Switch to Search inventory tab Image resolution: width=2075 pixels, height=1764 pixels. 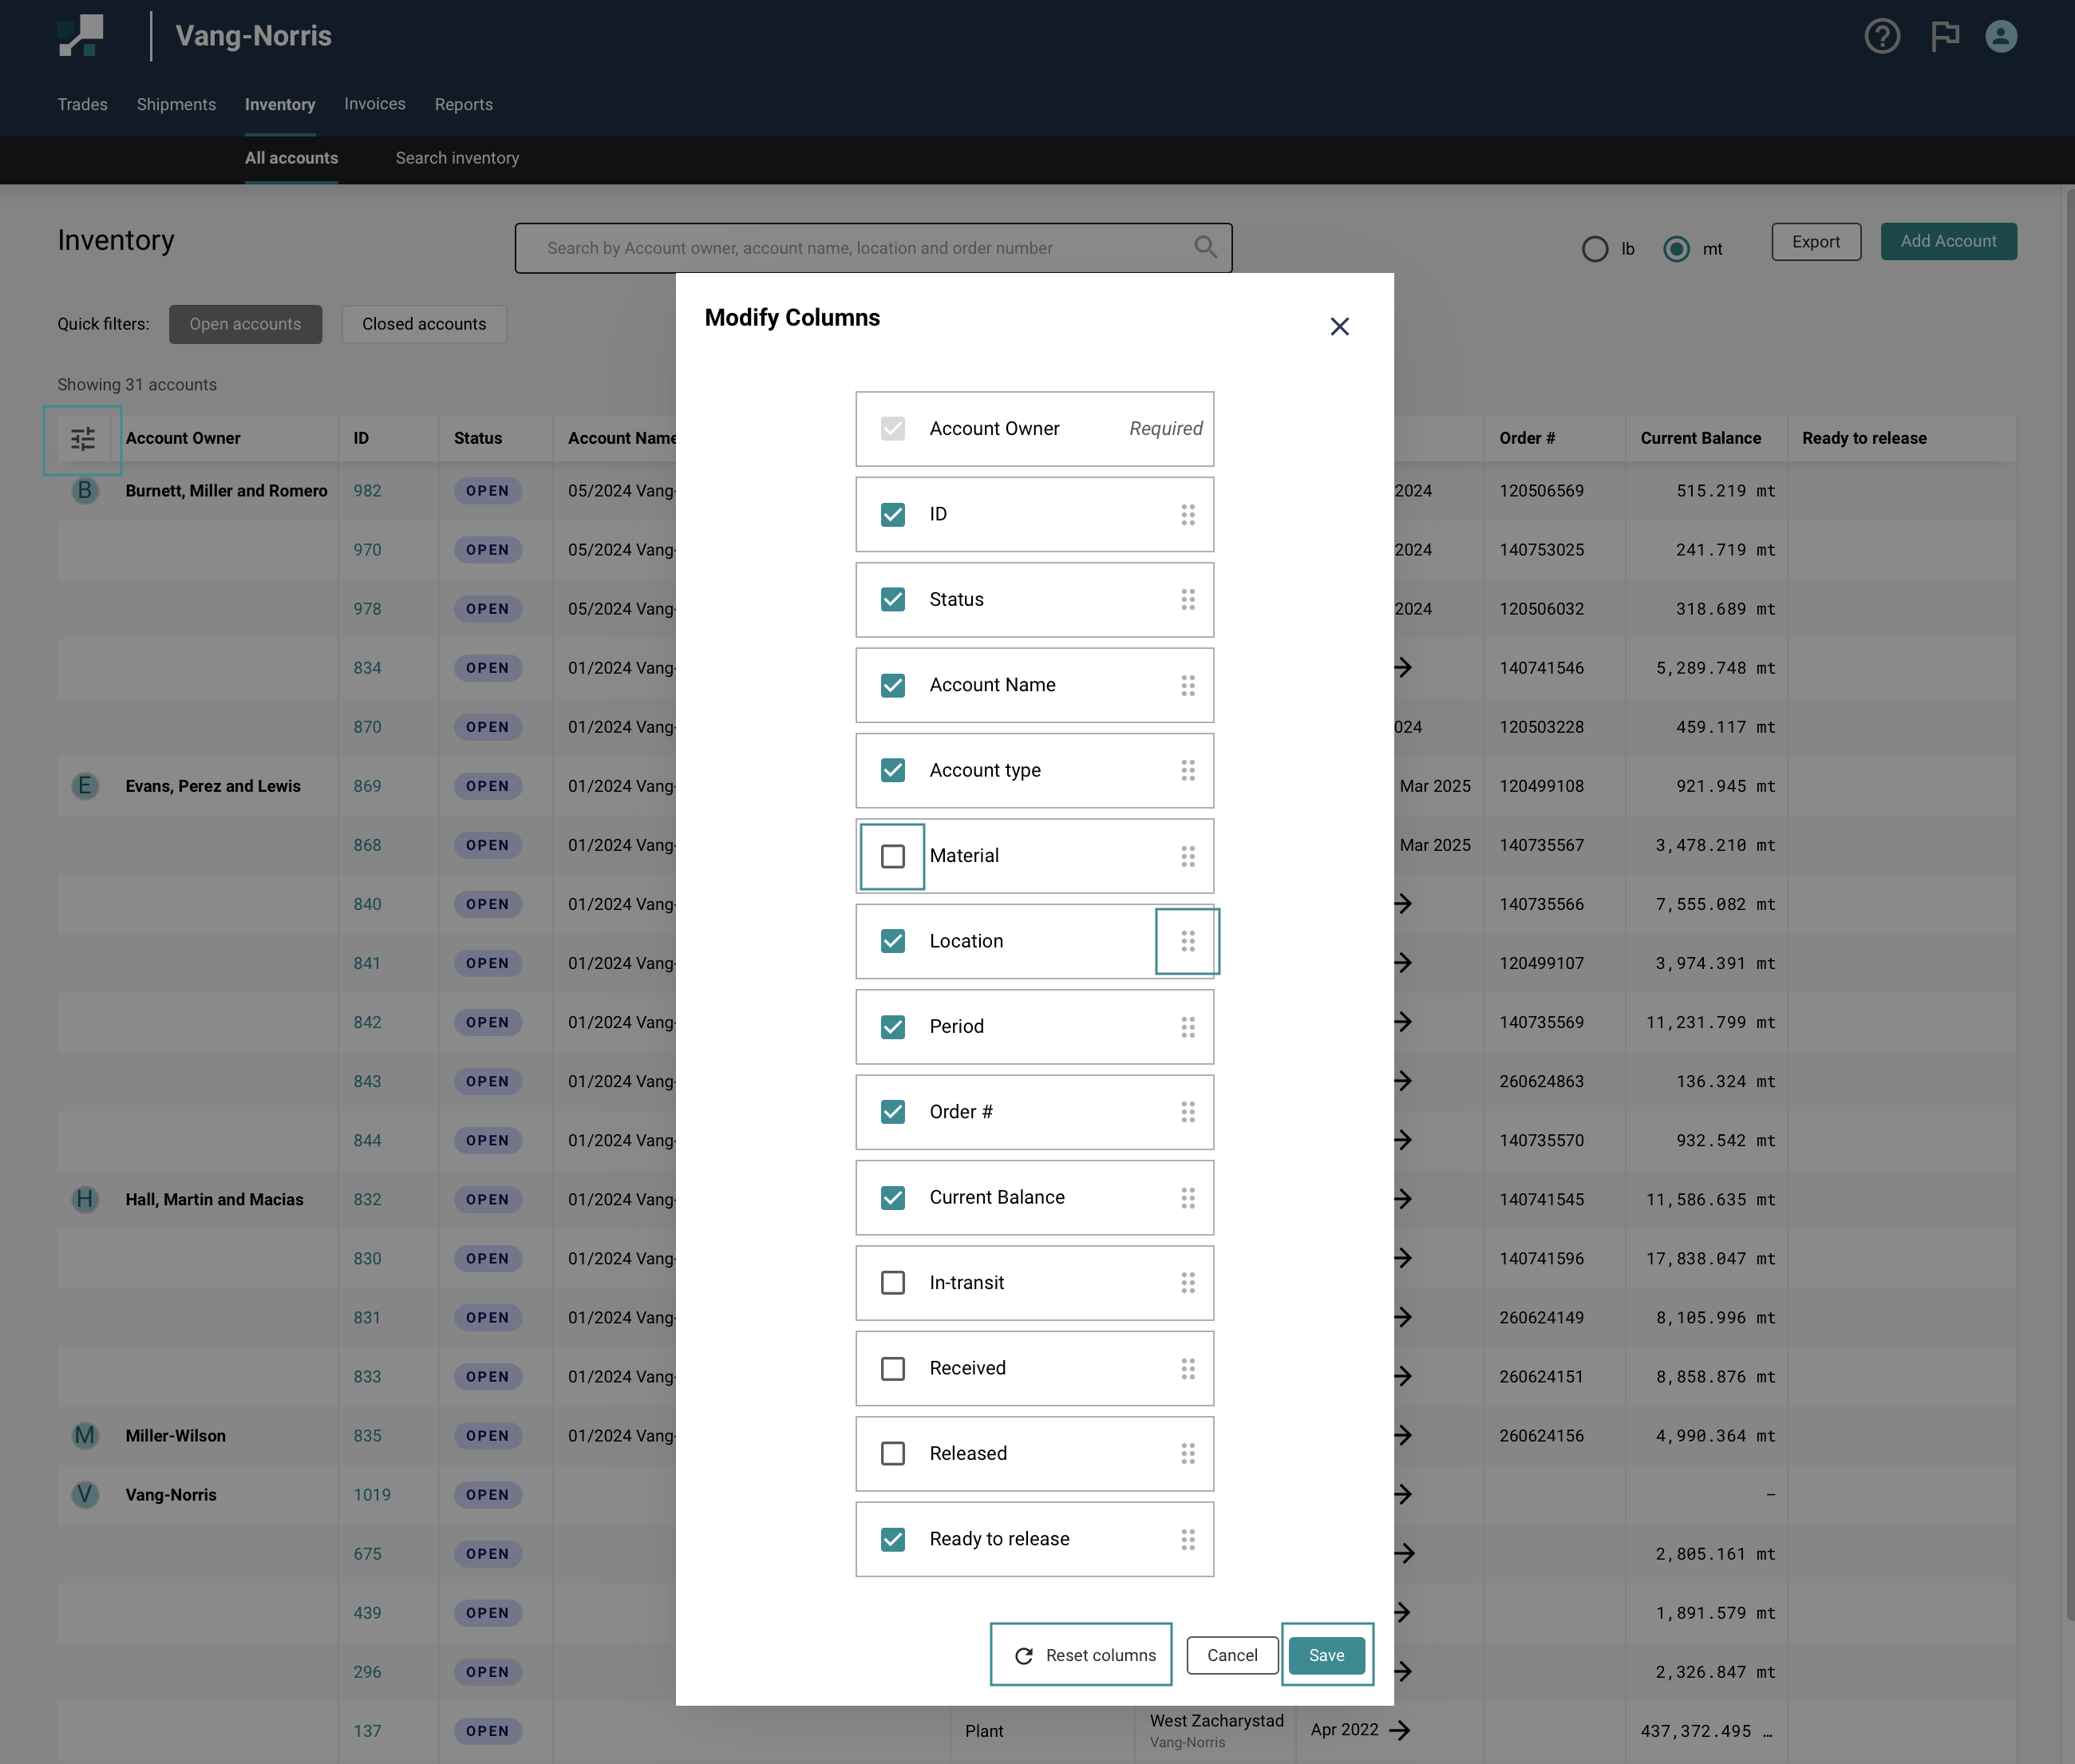click(x=457, y=158)
